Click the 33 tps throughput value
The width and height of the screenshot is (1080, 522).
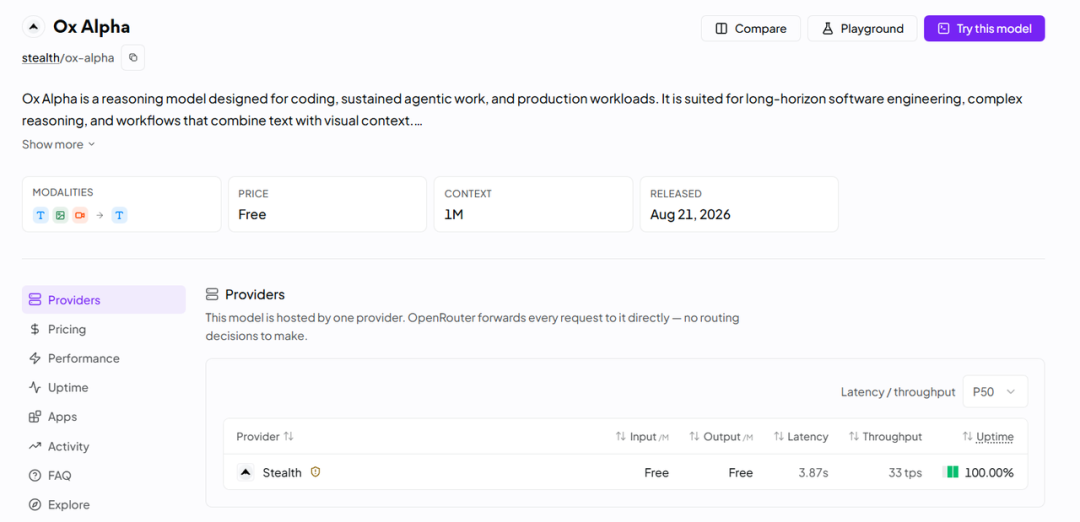click(x=905, y=472)
